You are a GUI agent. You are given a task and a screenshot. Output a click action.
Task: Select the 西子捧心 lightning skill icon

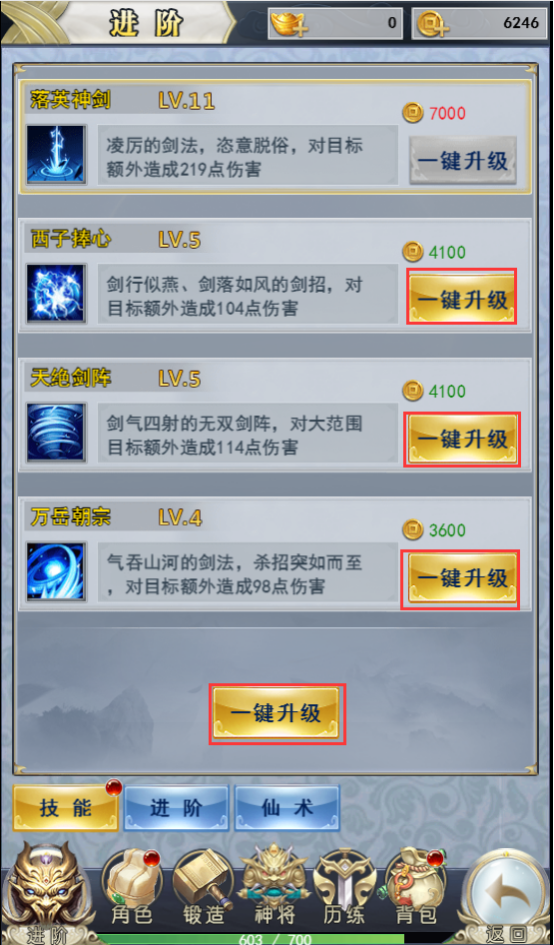tap(56, 294)
